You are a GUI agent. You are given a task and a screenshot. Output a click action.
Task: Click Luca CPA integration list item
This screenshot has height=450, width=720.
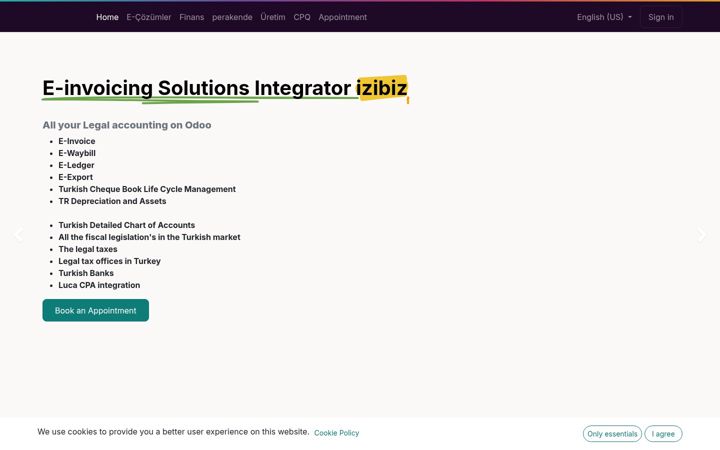(99, 285)
